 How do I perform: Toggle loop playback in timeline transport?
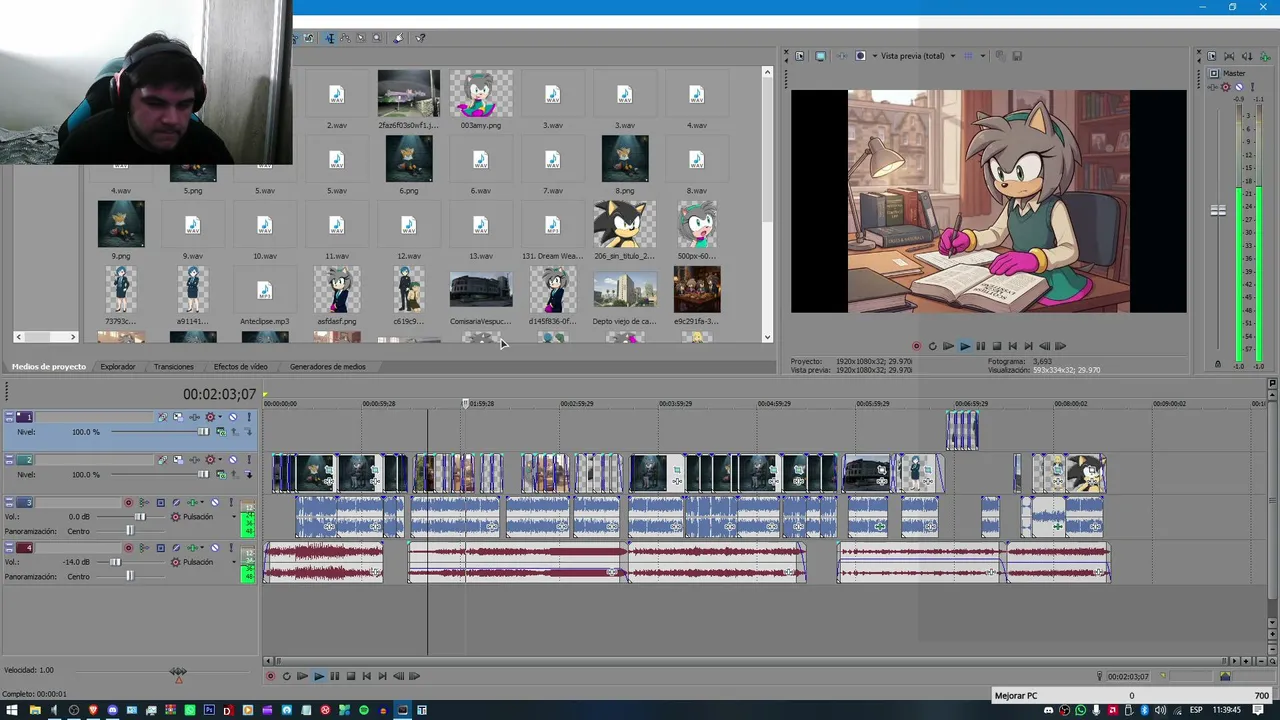click(x=286, y=676)
